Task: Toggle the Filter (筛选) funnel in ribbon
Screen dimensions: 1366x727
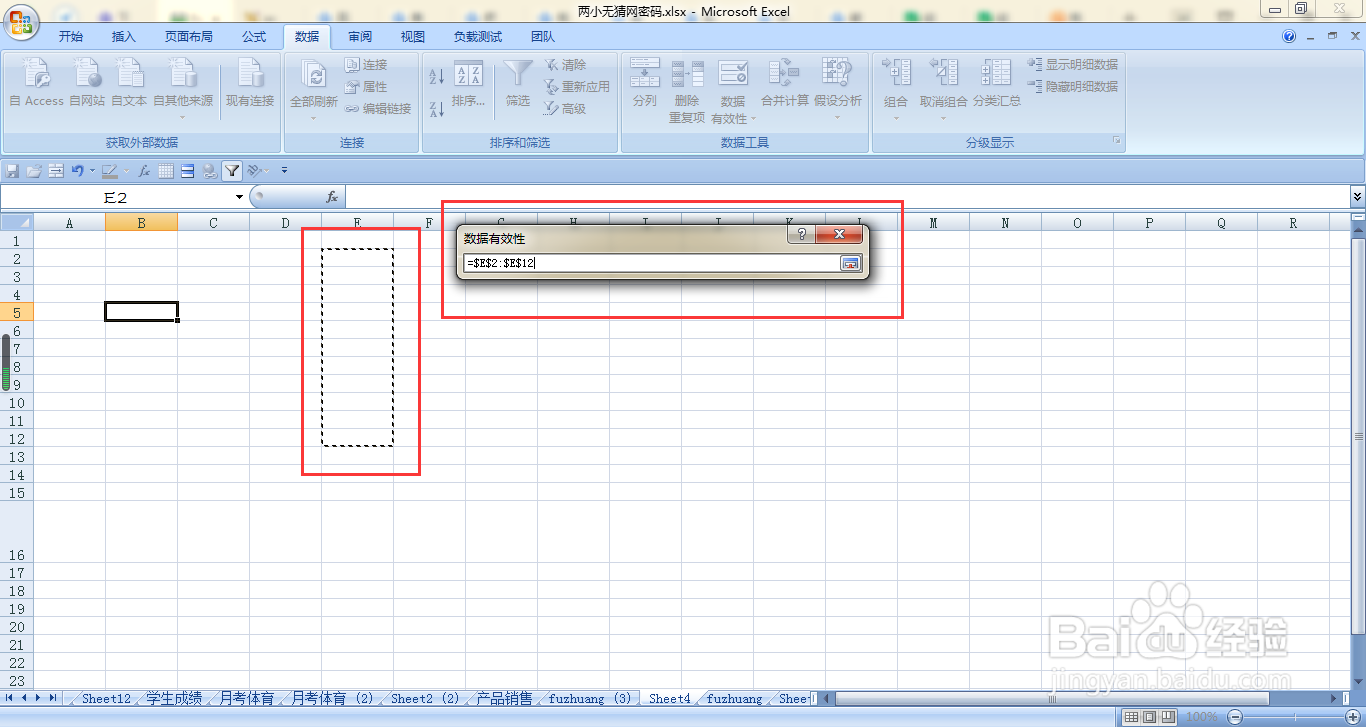Action: click(x=518, y=84)
